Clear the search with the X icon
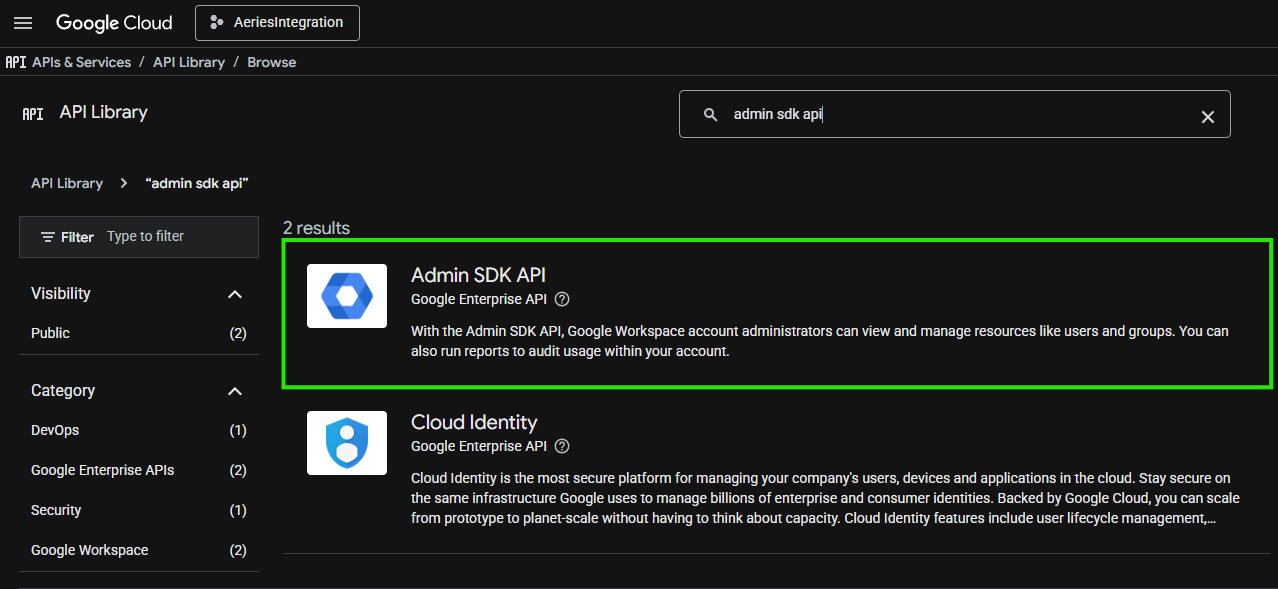 (x=1207, y=116)
